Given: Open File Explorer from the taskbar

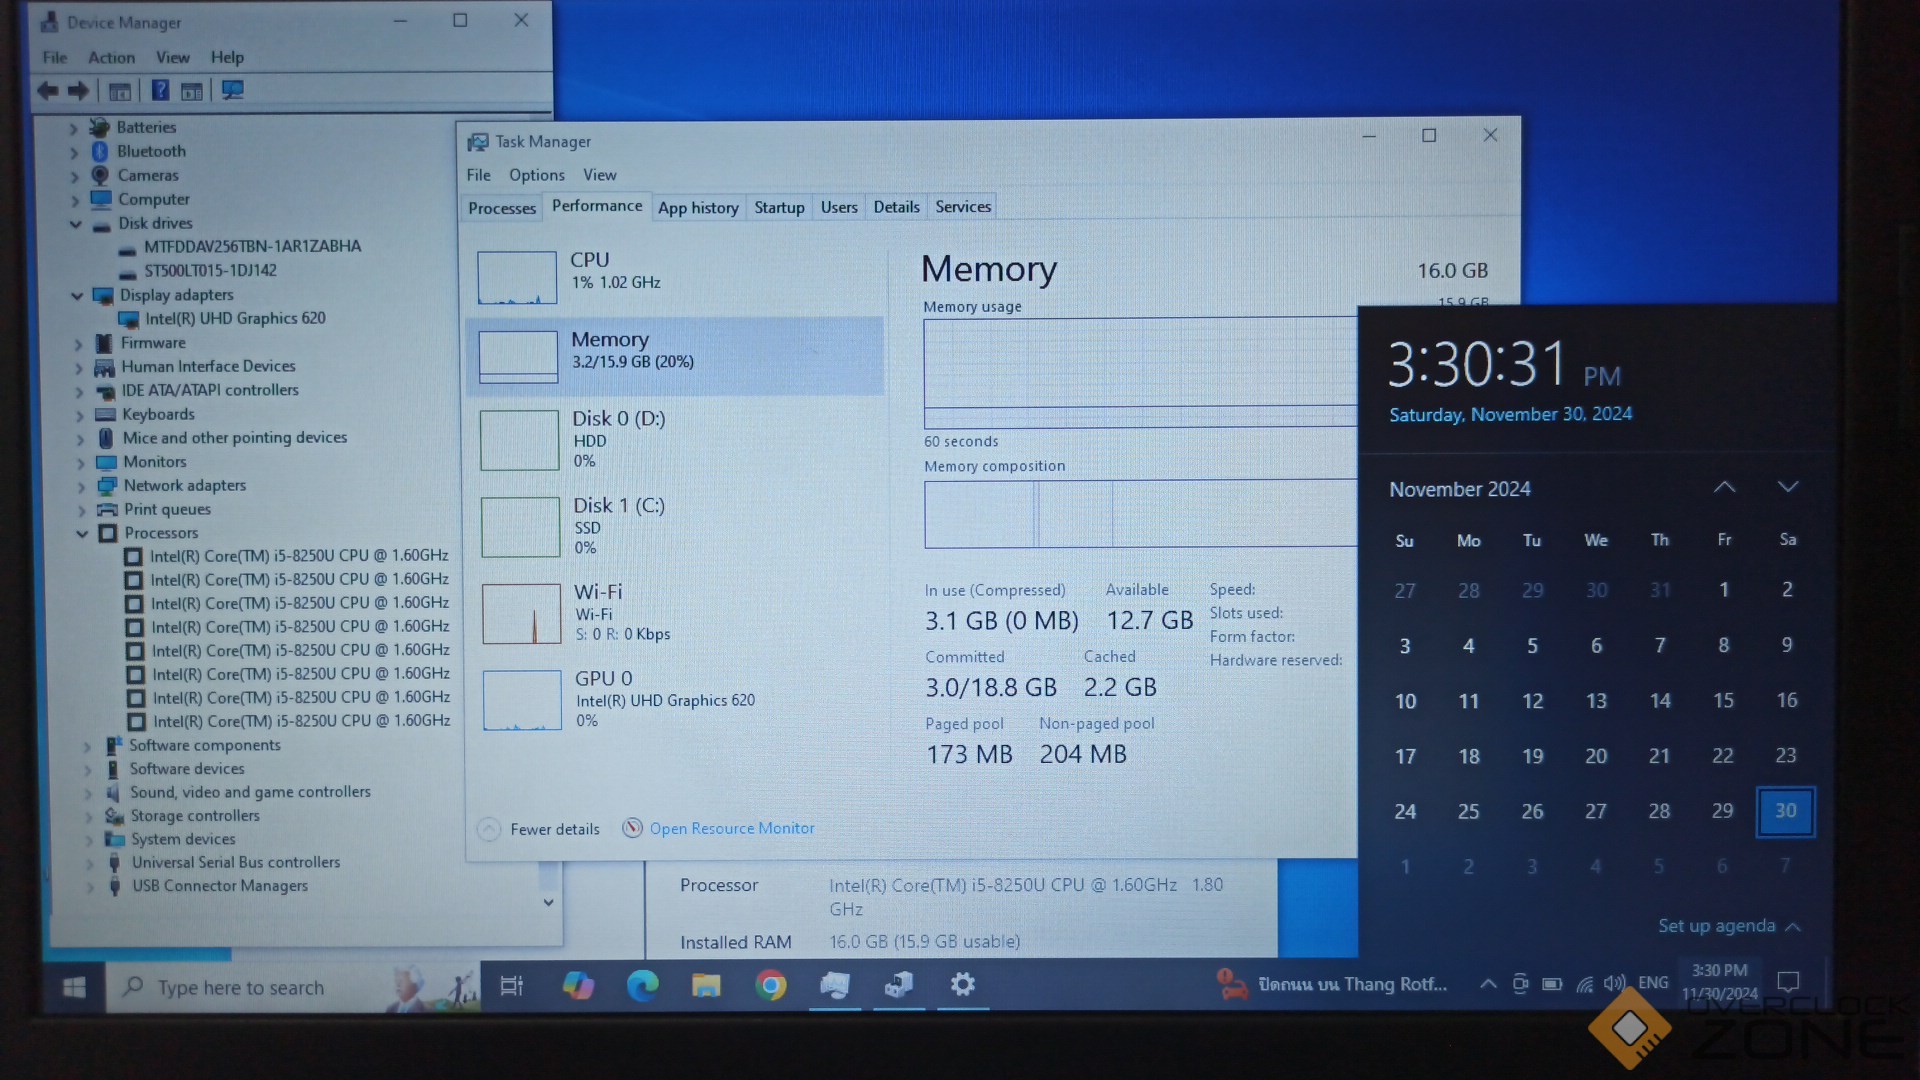Looking at the screenshot, I should click(x=706, y=986).
